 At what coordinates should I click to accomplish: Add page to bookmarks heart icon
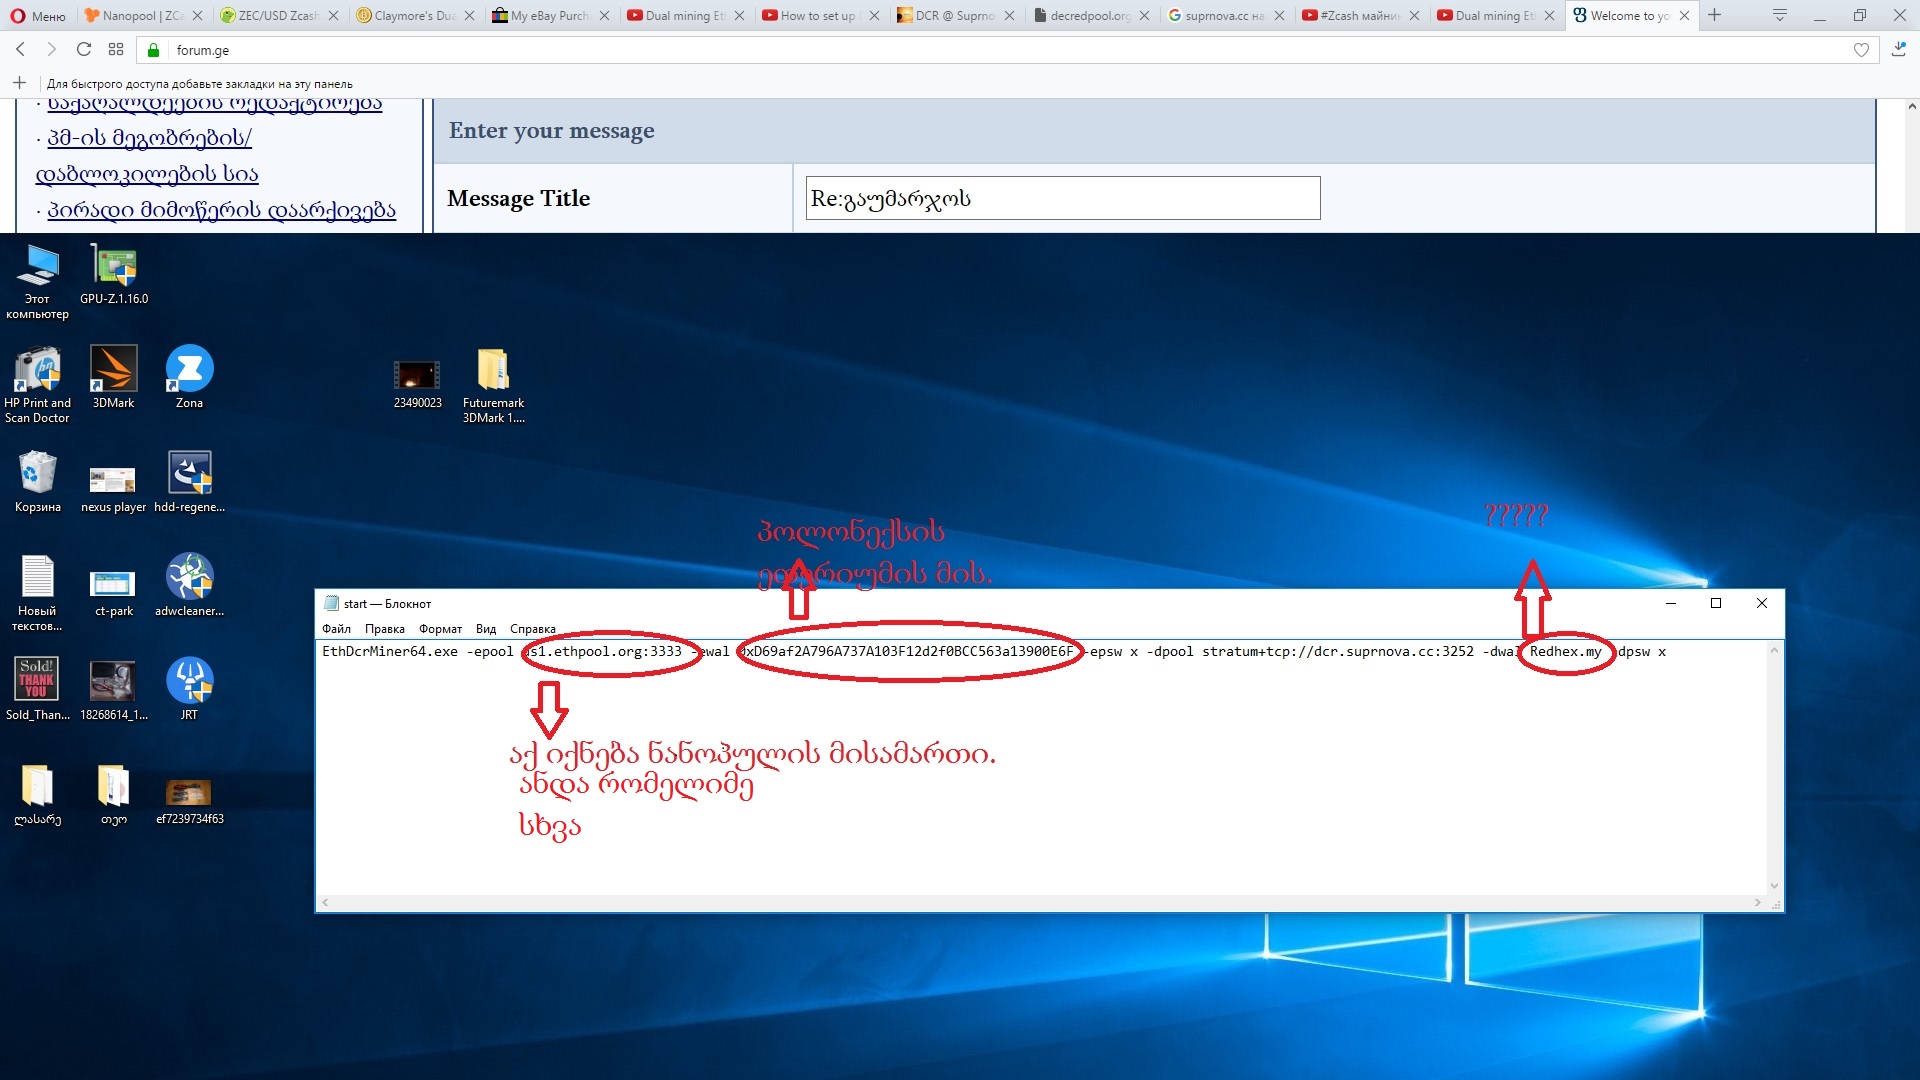(x=1861, y=50)
